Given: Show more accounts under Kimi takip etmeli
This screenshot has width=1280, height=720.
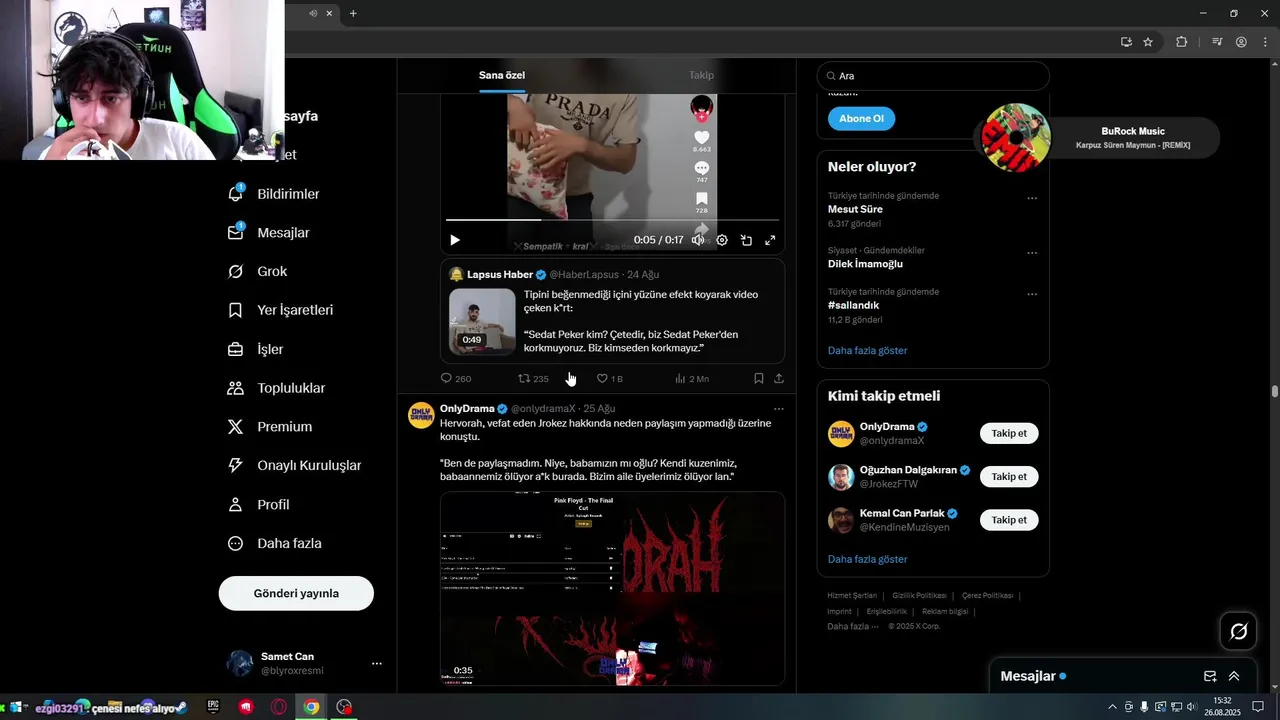Looking at the screenshot, I should tap(867, 559).
